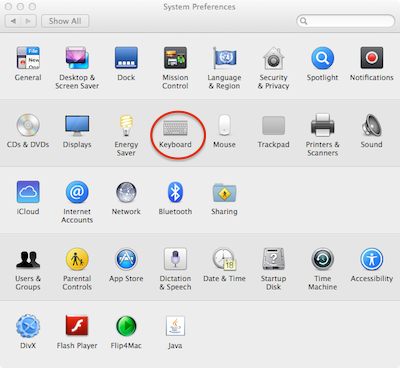Viewport: 400px width, 368px height.
Task: Click the magnifying glass in the search field
Action: point(304,21)
